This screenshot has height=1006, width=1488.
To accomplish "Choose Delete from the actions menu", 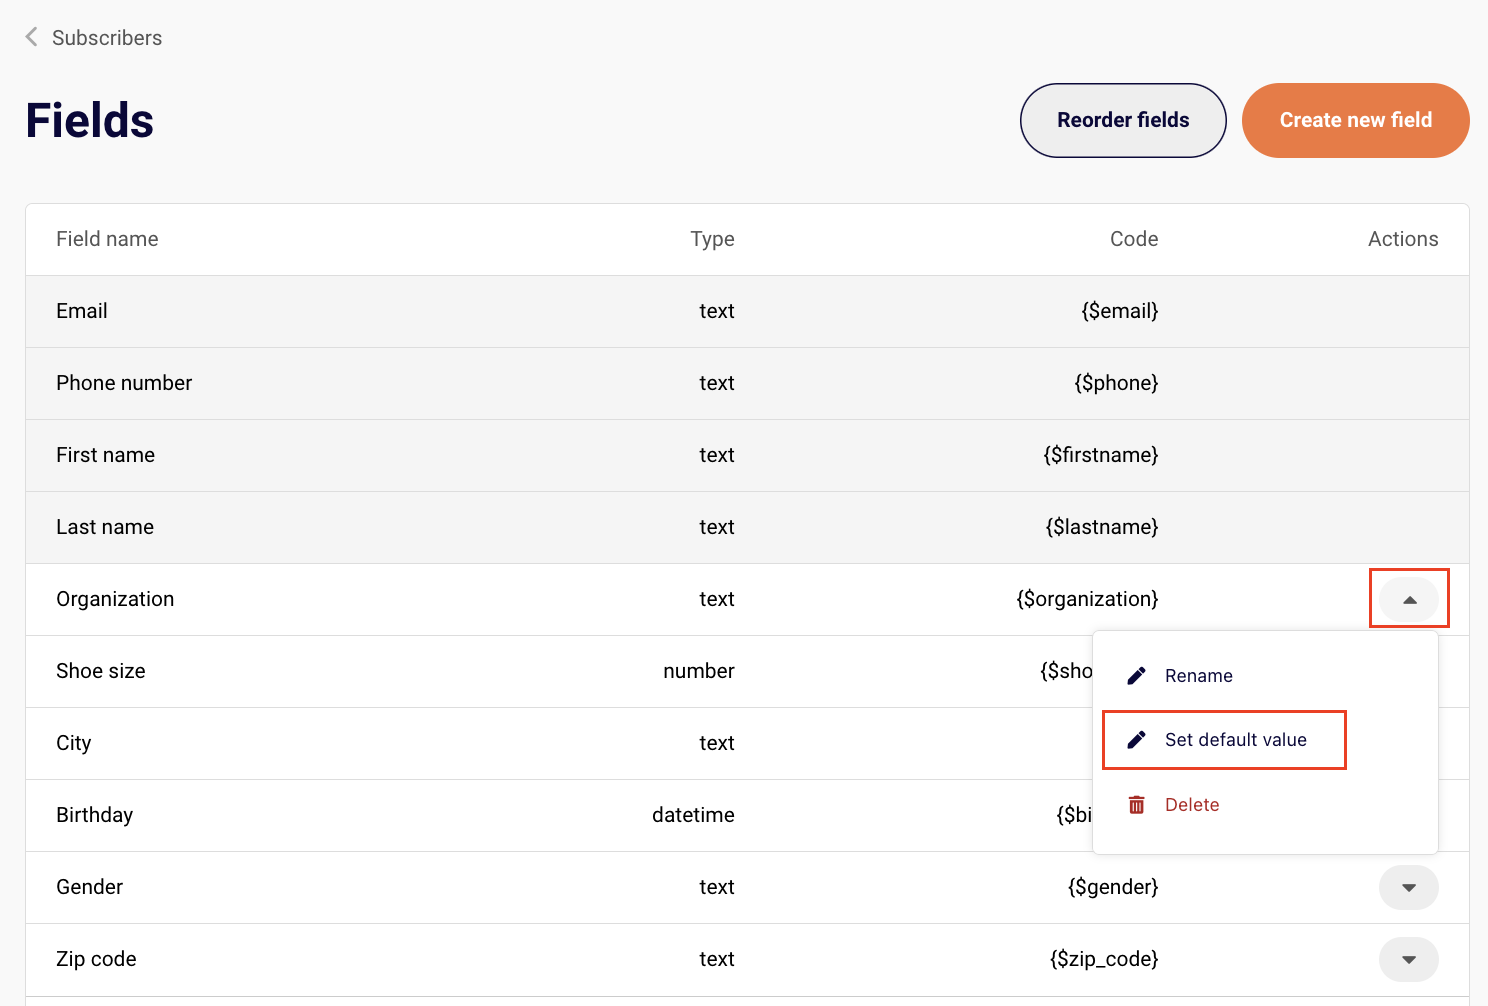I will pos(1192,804).
